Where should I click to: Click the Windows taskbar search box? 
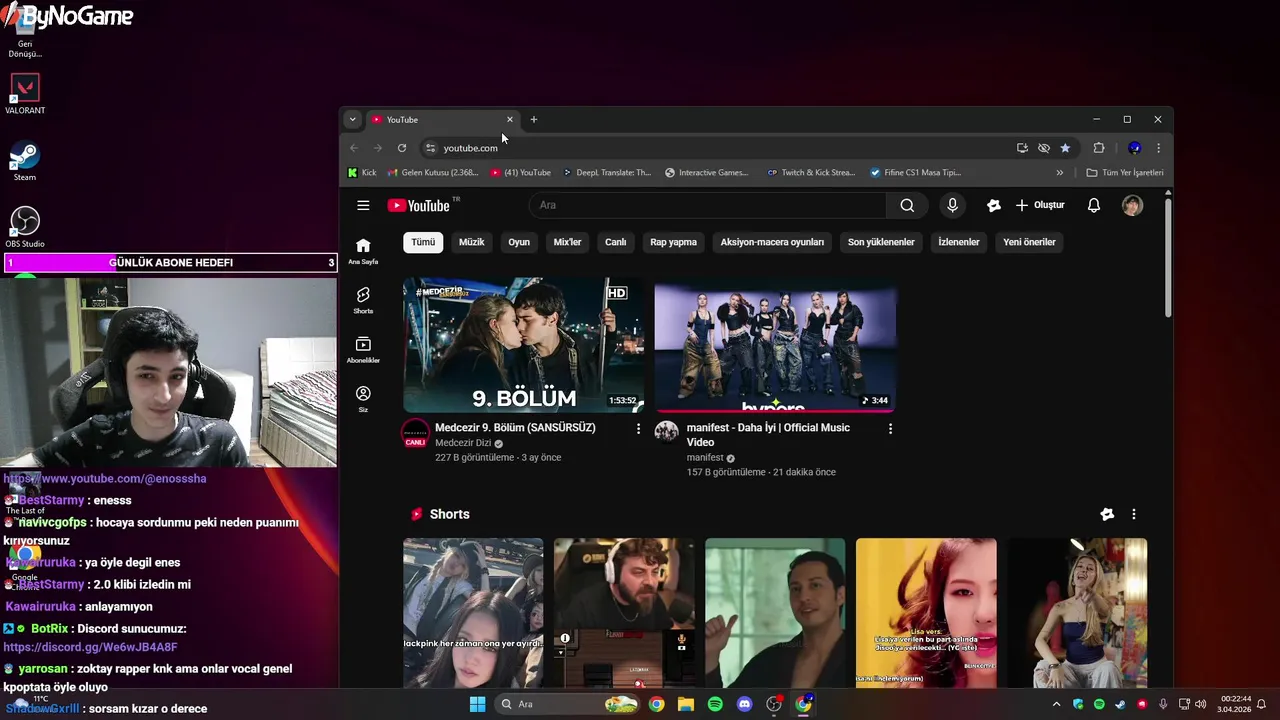point(569,704)
